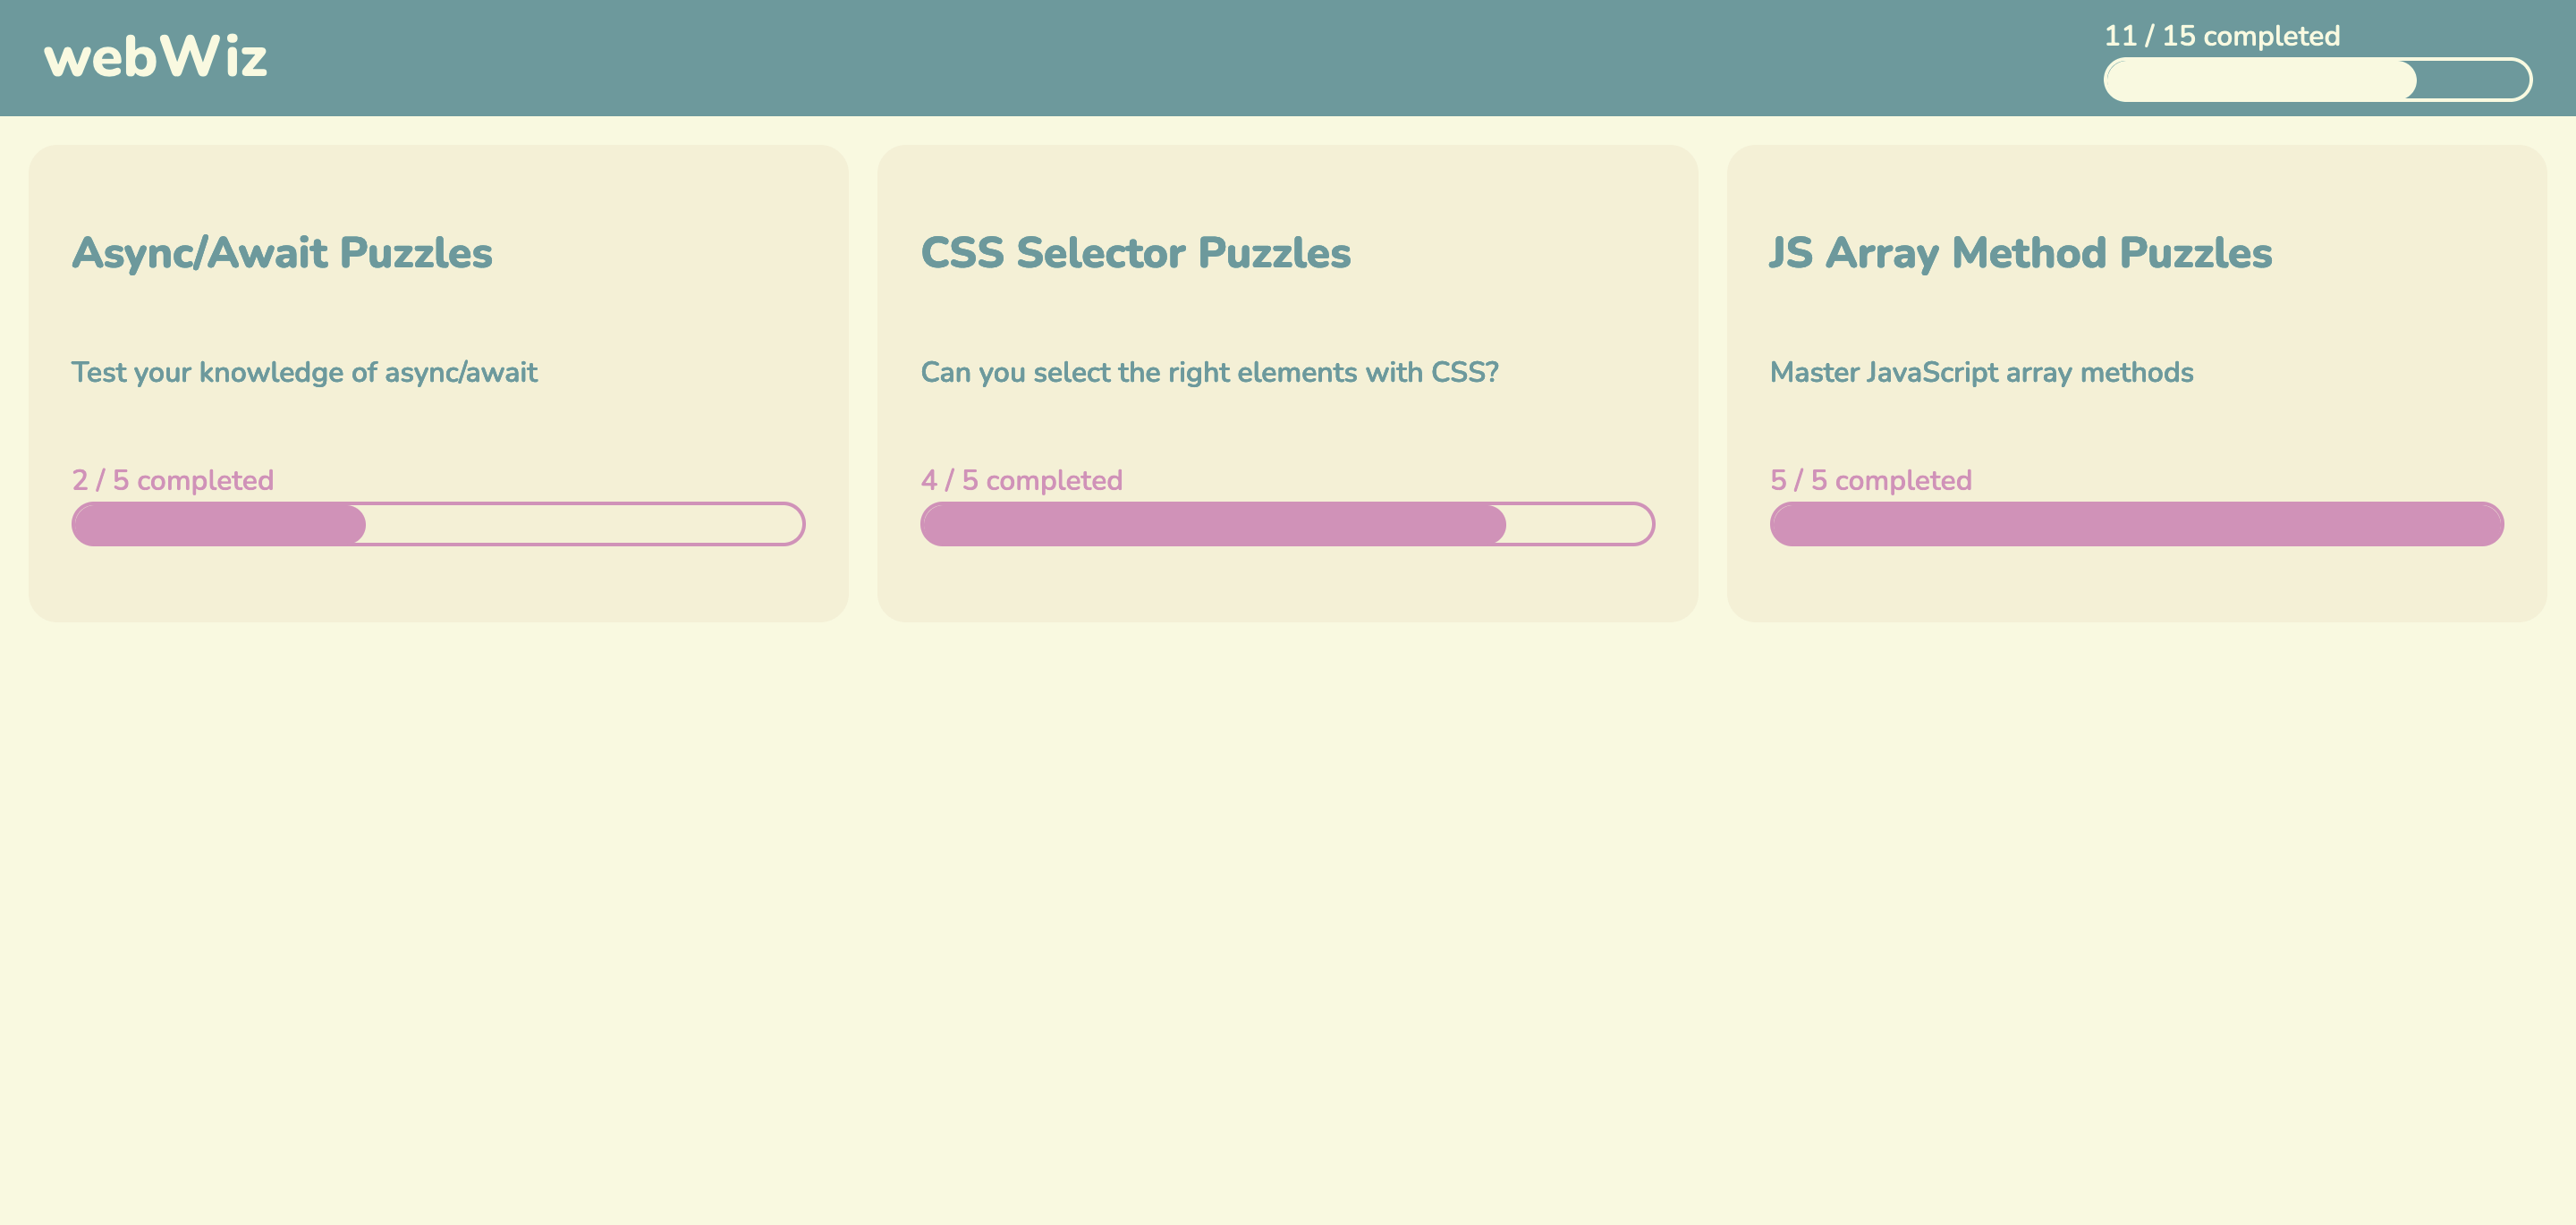Select the 5 / 5 completed label
Viewport: 2576px width, 1225px height.
[1872, 479]
